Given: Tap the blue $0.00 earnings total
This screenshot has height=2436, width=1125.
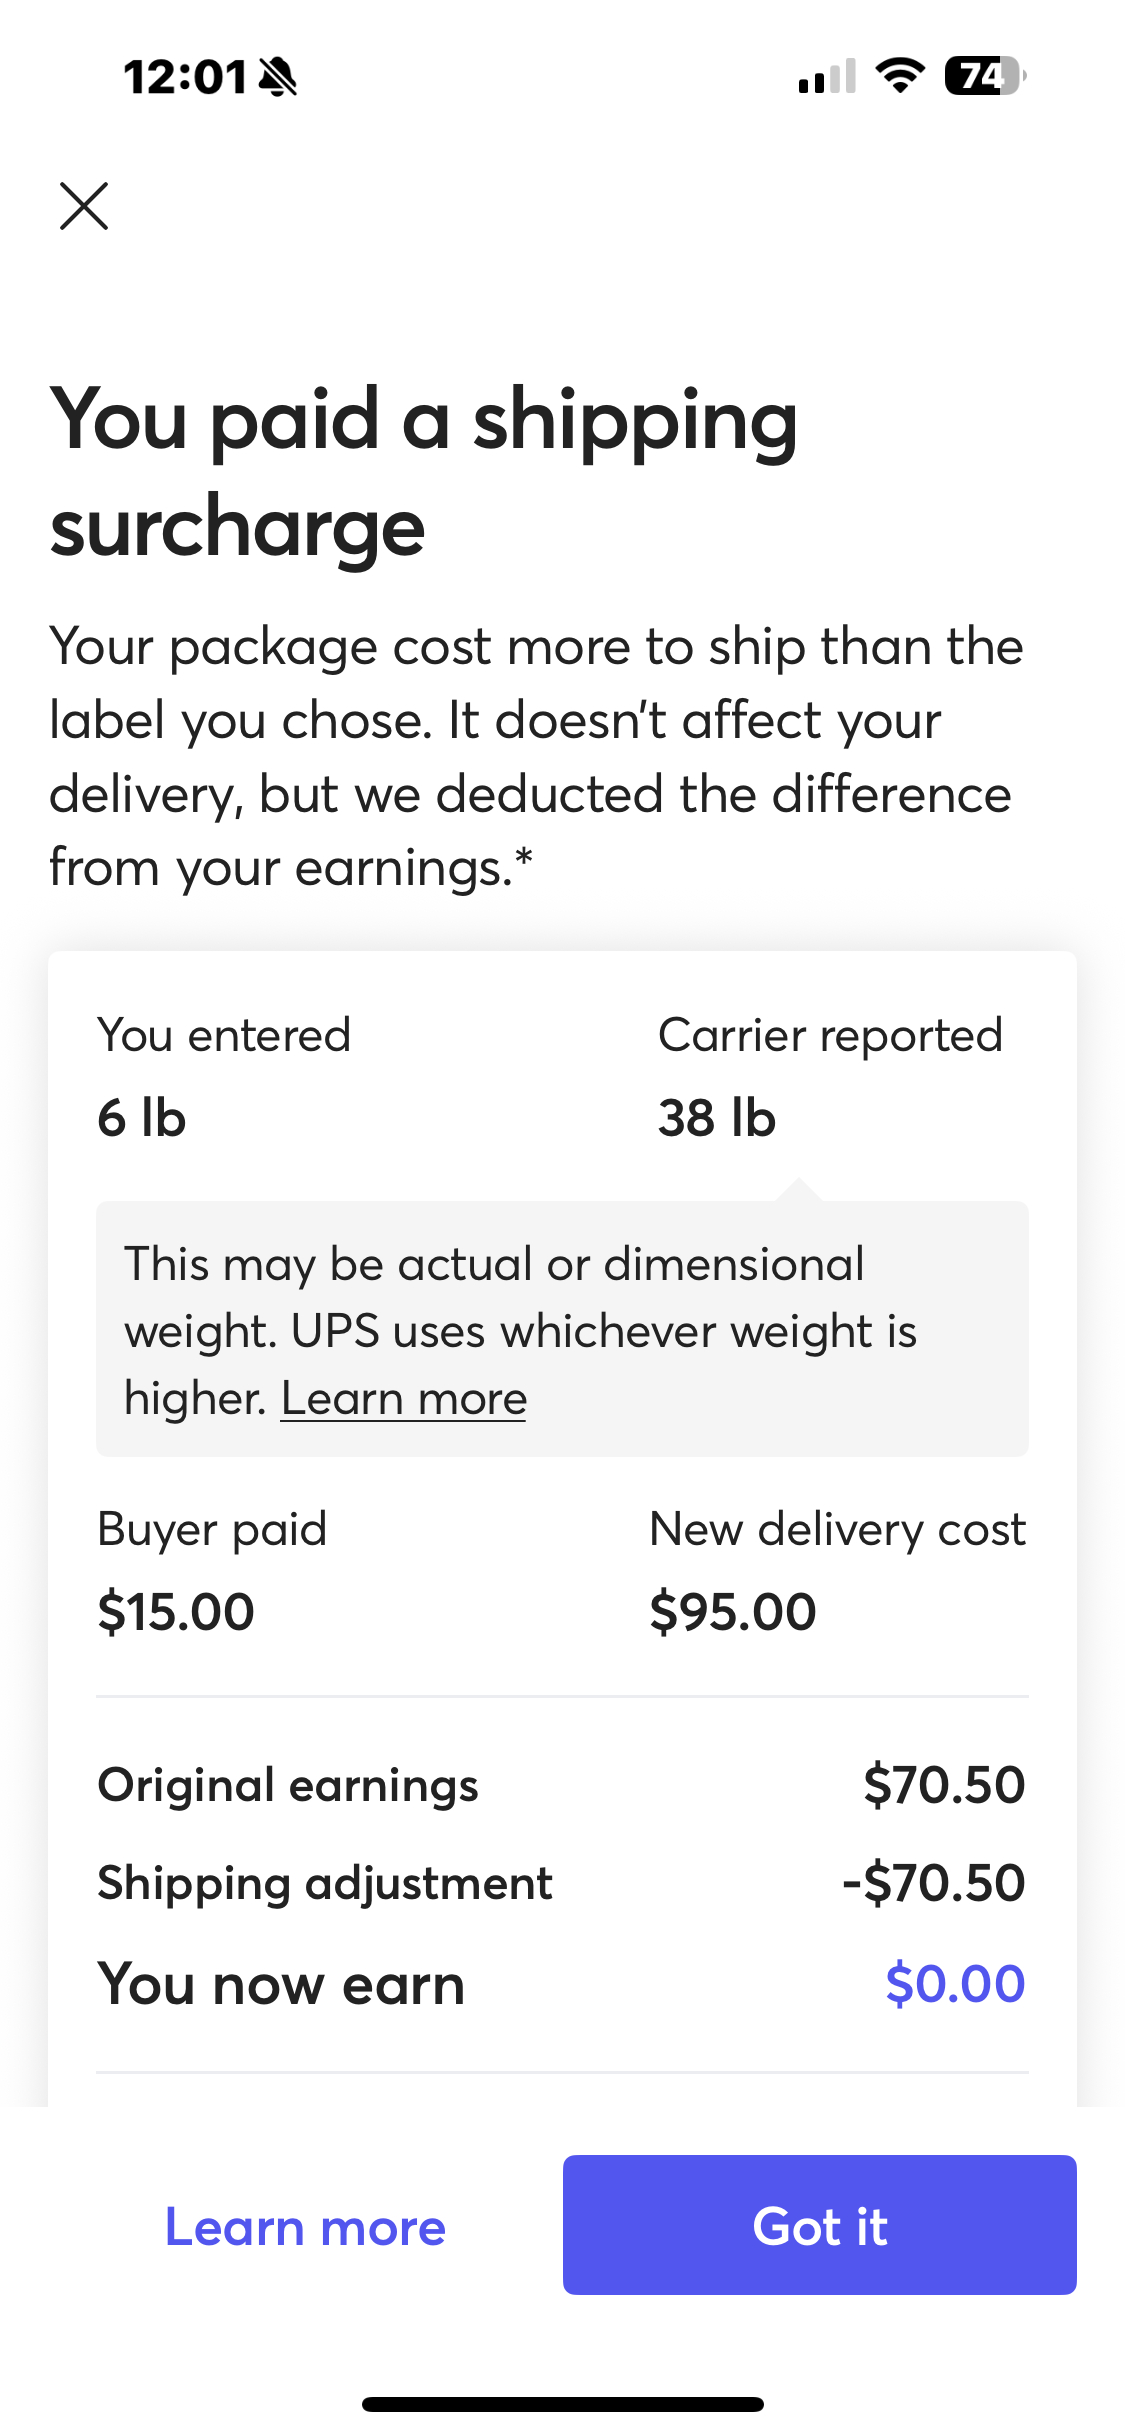Looking at the screenshot, I should [x=955, y=1983].
